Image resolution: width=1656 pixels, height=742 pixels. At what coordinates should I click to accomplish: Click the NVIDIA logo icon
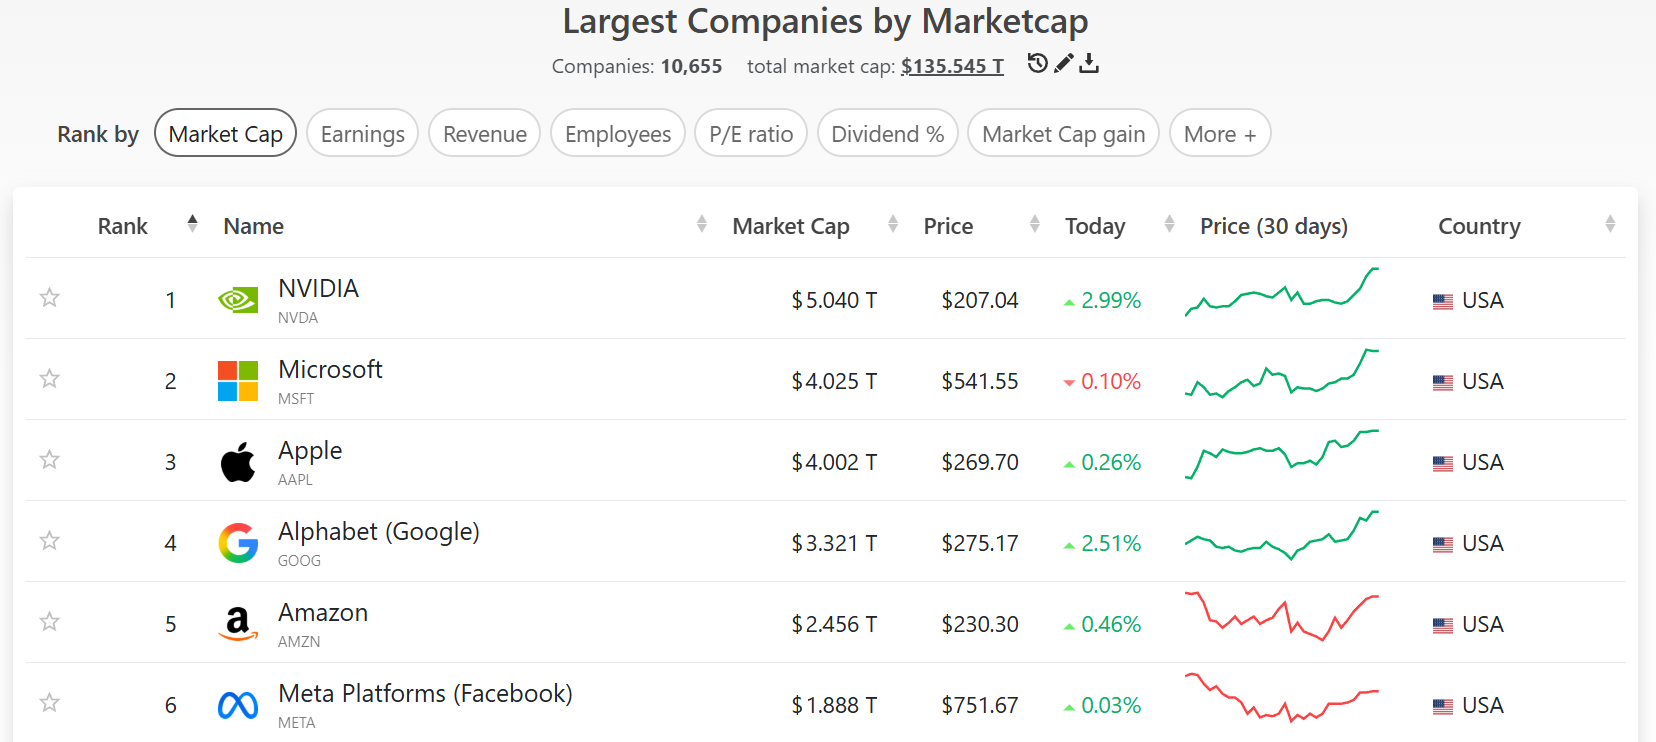(238, 299)
